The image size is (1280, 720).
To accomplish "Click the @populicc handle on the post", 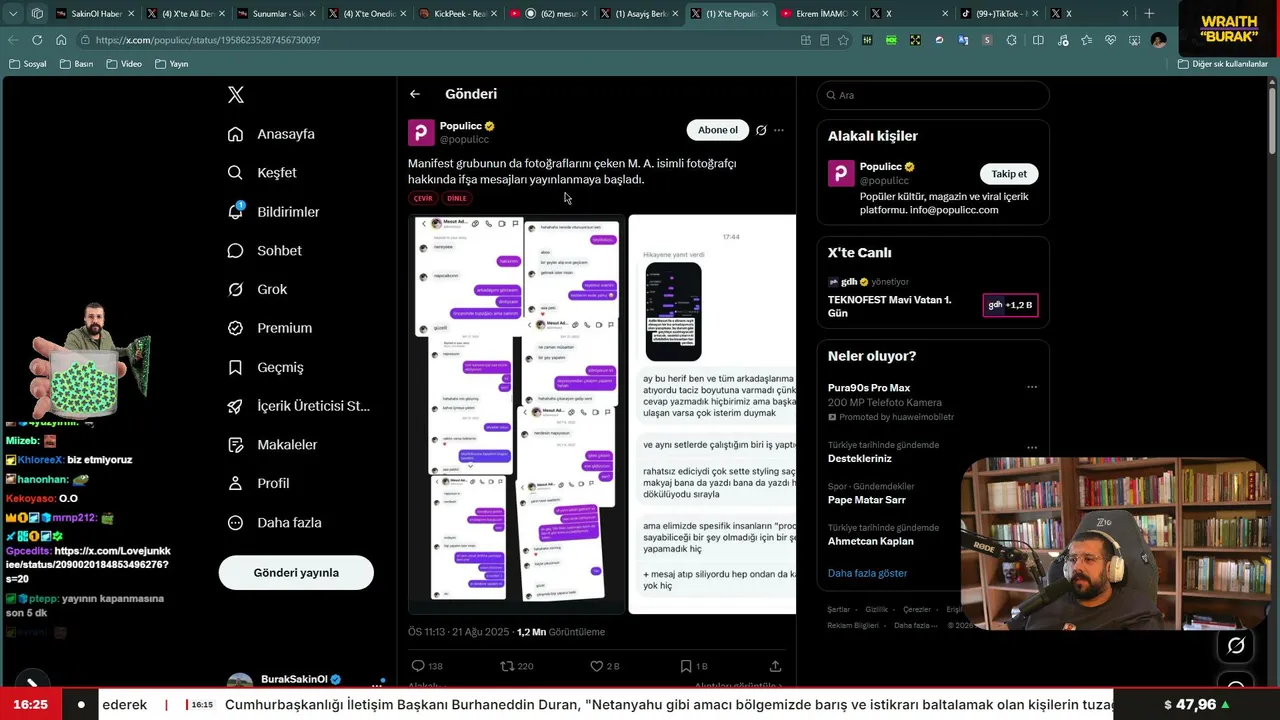I will click(x=464, y=140).
